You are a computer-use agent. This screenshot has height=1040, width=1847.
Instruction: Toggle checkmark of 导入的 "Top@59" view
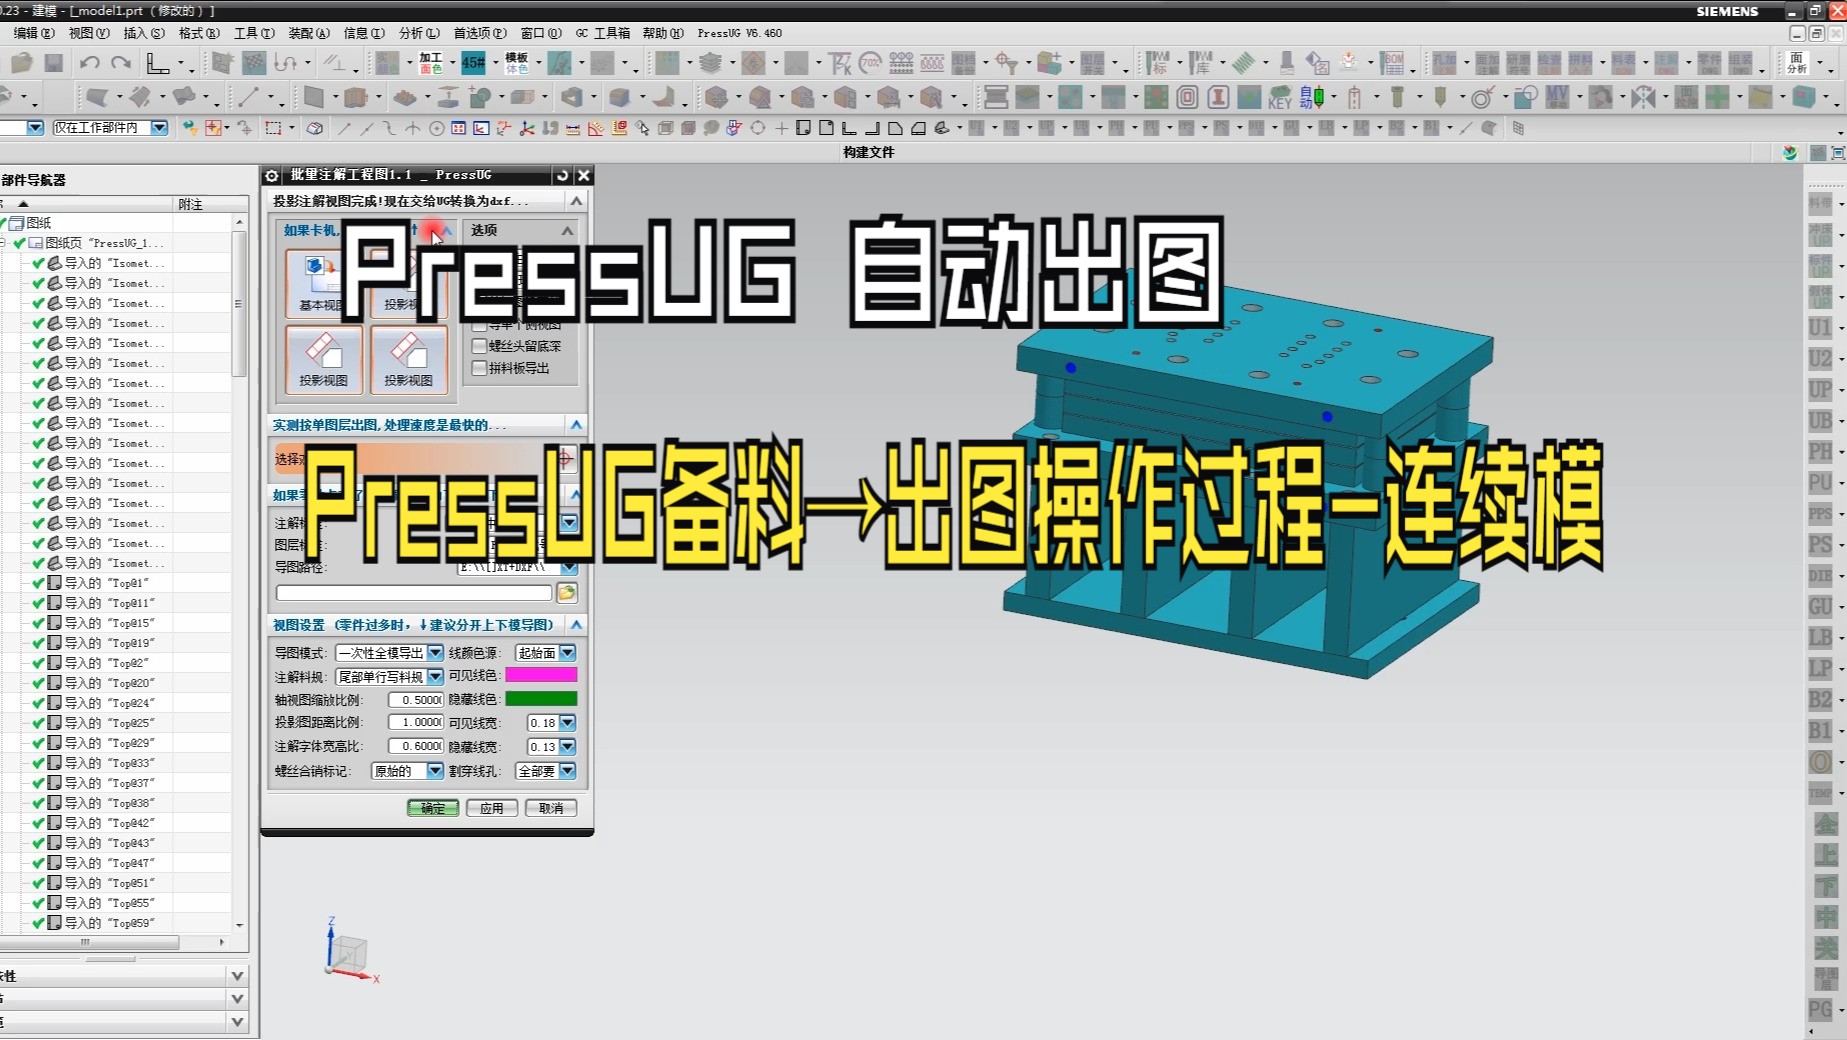pos(38,923)
